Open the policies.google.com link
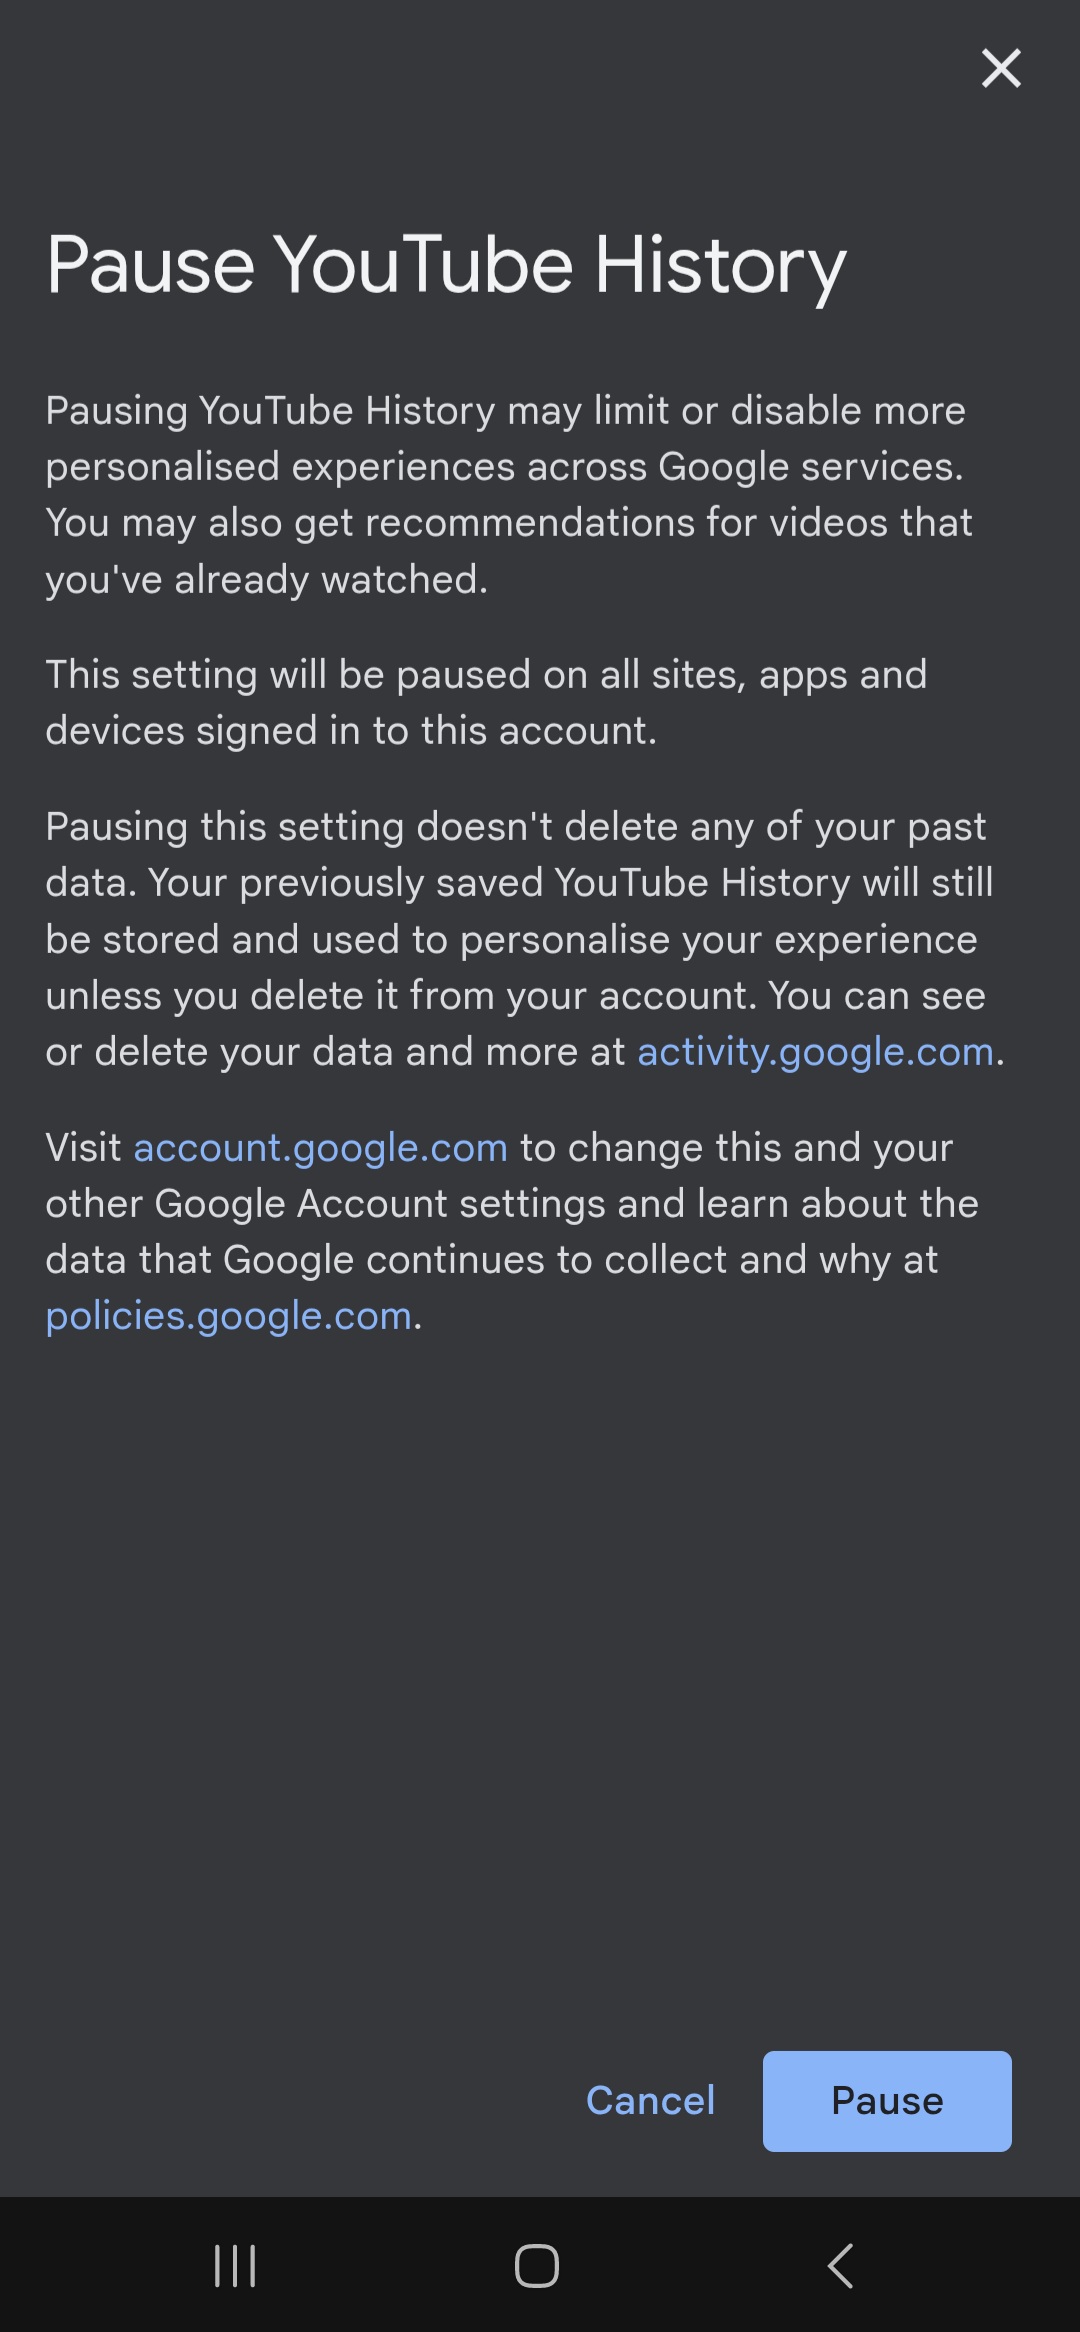 pyautogui.click(x=229, y=1316)
